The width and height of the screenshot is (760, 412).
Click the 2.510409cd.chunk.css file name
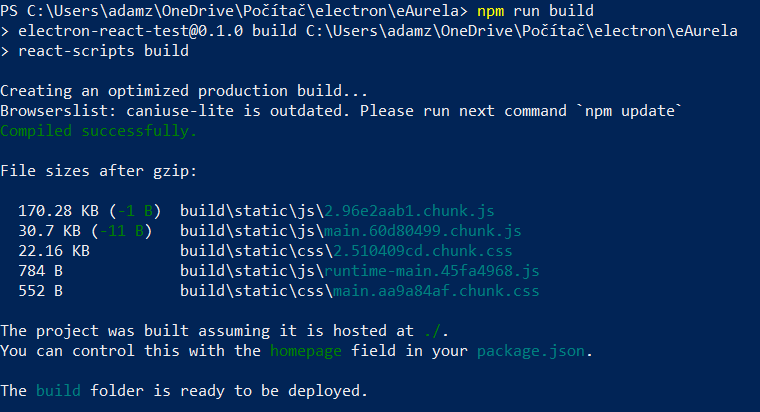click(x=423, y=251)
